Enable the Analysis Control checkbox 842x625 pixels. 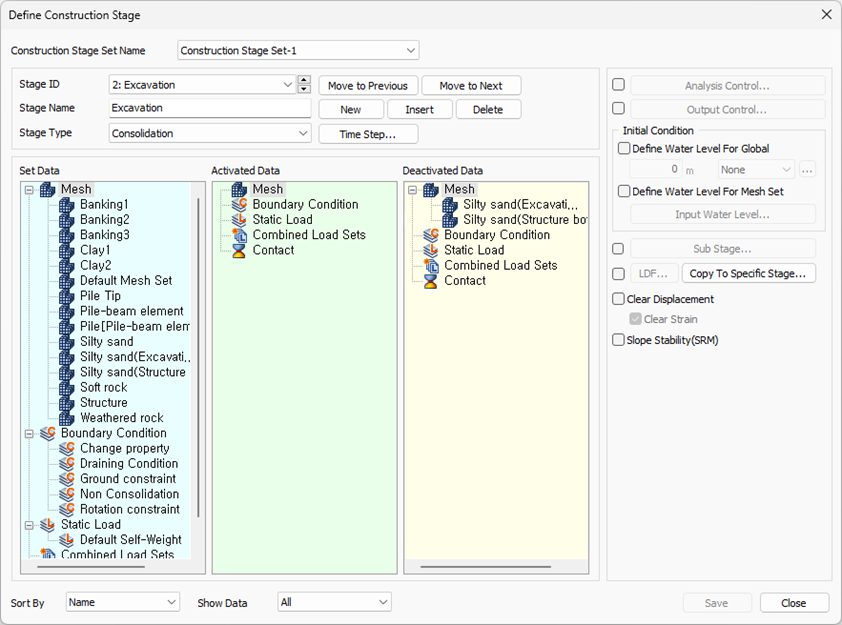click(x=619, y=85)
